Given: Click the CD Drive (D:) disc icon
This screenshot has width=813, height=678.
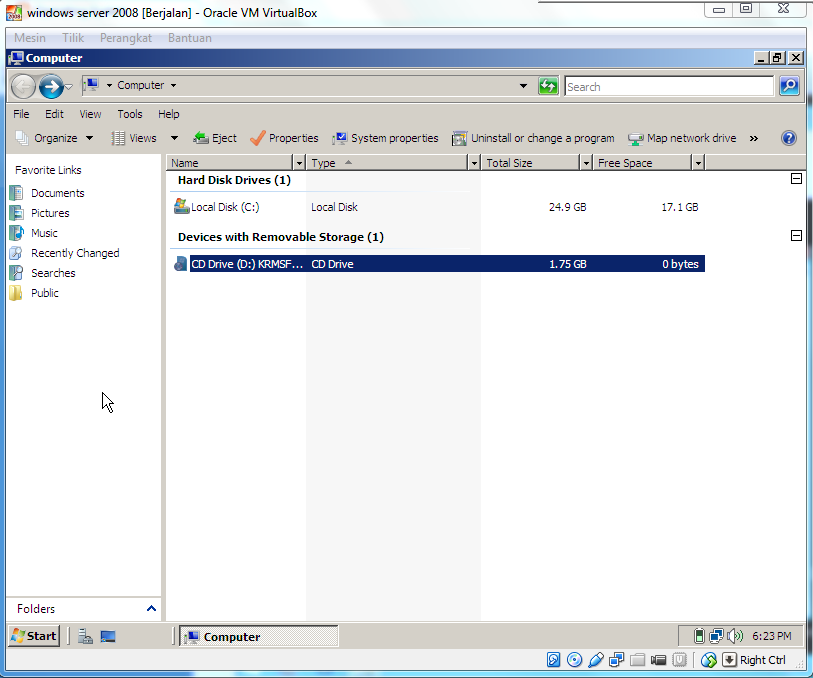Looking at the screenshot, I should click(180, 264).
